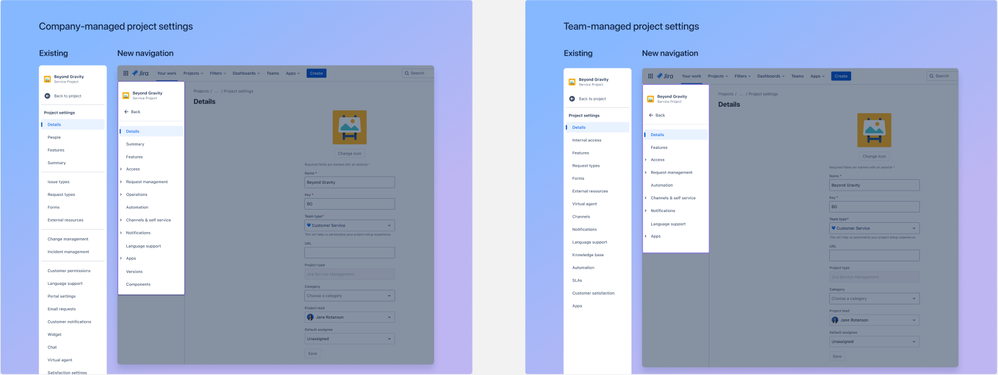Image resolution: width=998 pixels, height=375 pixels.
Task: Select People in company-managed existing sidebar
Action: point(54,137)
